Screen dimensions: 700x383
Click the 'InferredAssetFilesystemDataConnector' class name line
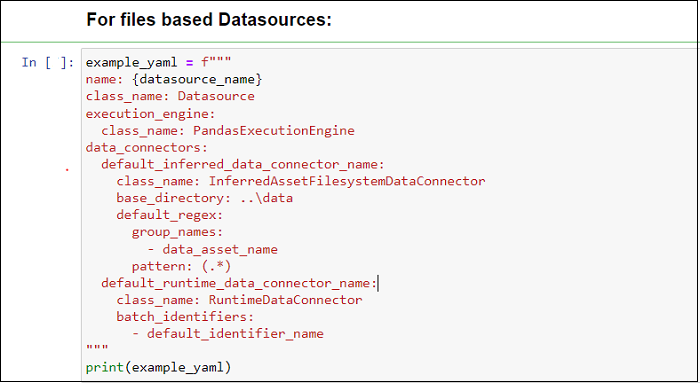click(x=301, y=181)
